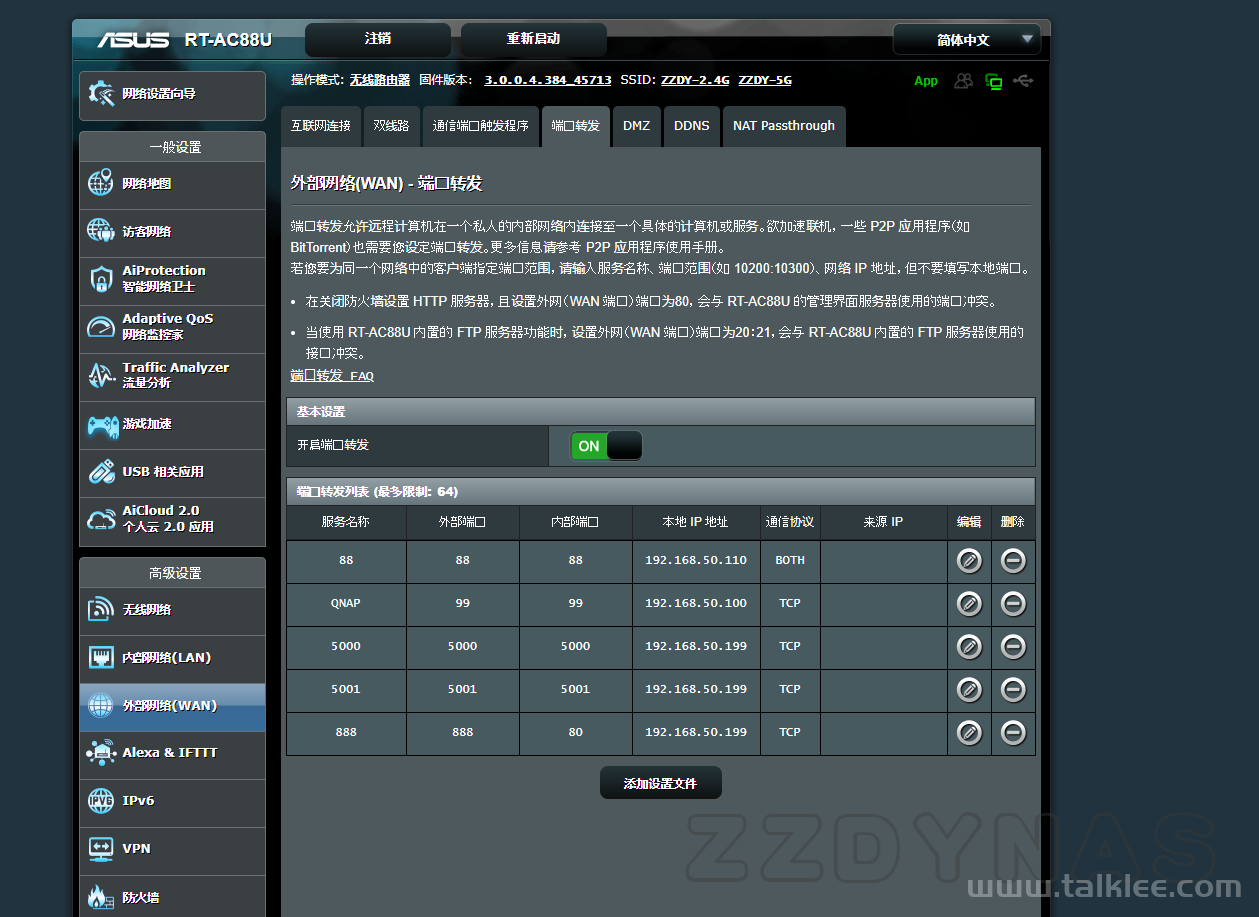Open the AiCloud 2.0 cloud icon

(101, 519)
